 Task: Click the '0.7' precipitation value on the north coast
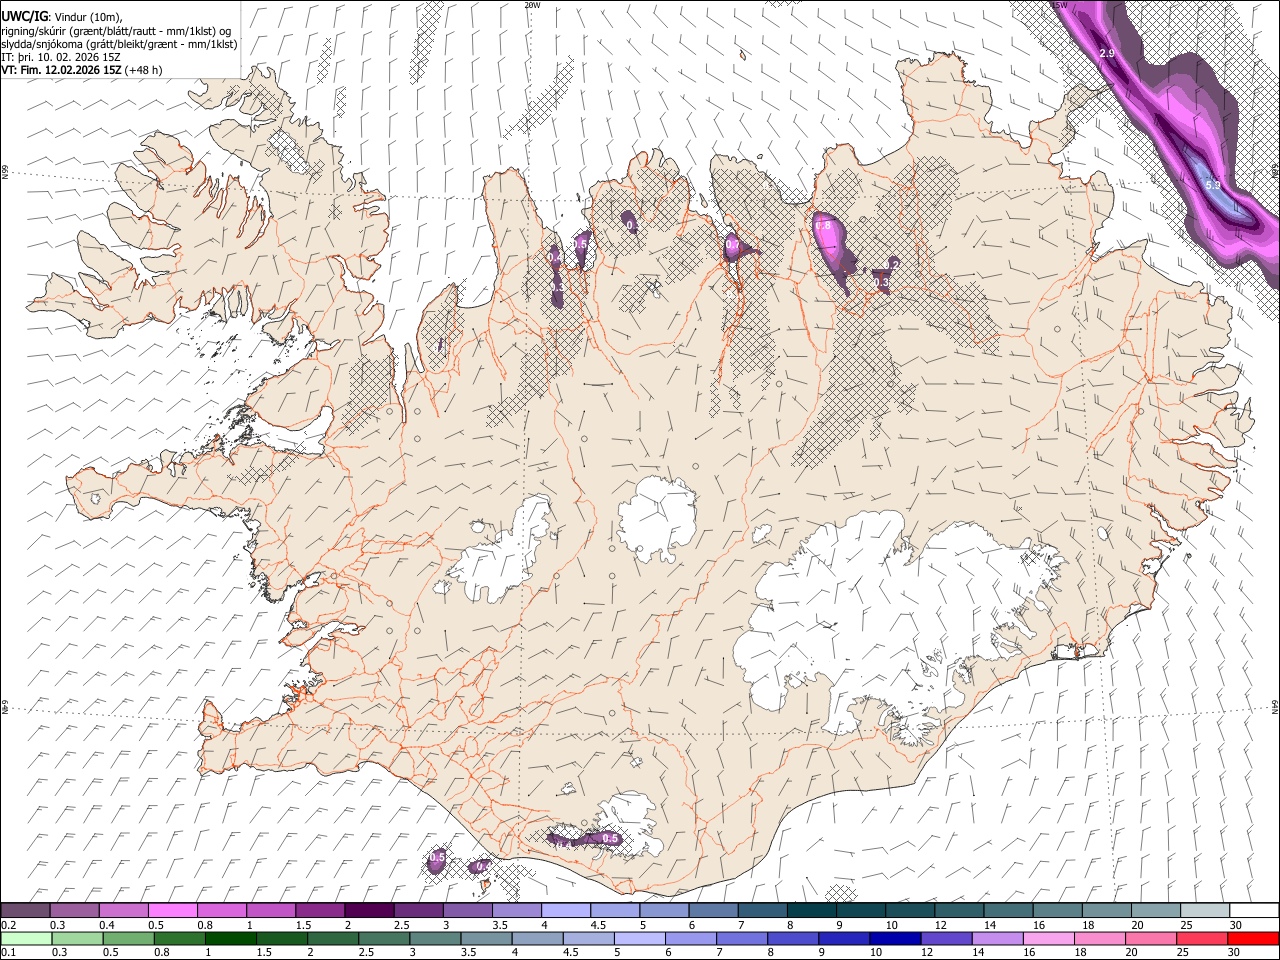[732, 245]
